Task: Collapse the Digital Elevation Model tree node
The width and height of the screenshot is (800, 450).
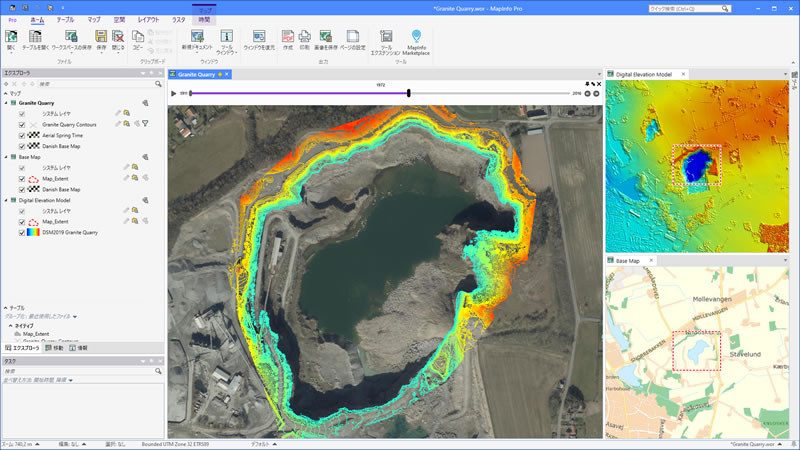Action: click(x=6, y=200)
